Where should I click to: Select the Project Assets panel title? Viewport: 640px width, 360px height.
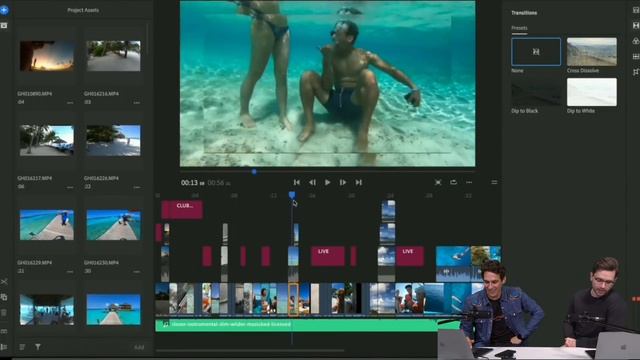click(x=83, y=10)
